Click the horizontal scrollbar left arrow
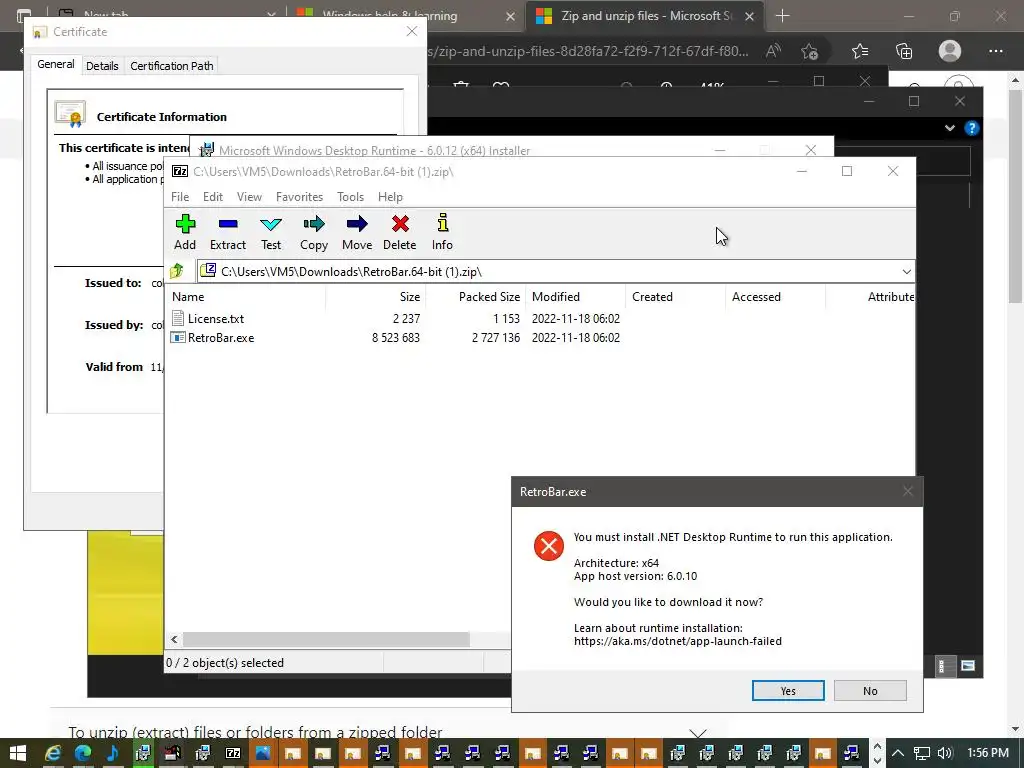 (x=174, y=639)
